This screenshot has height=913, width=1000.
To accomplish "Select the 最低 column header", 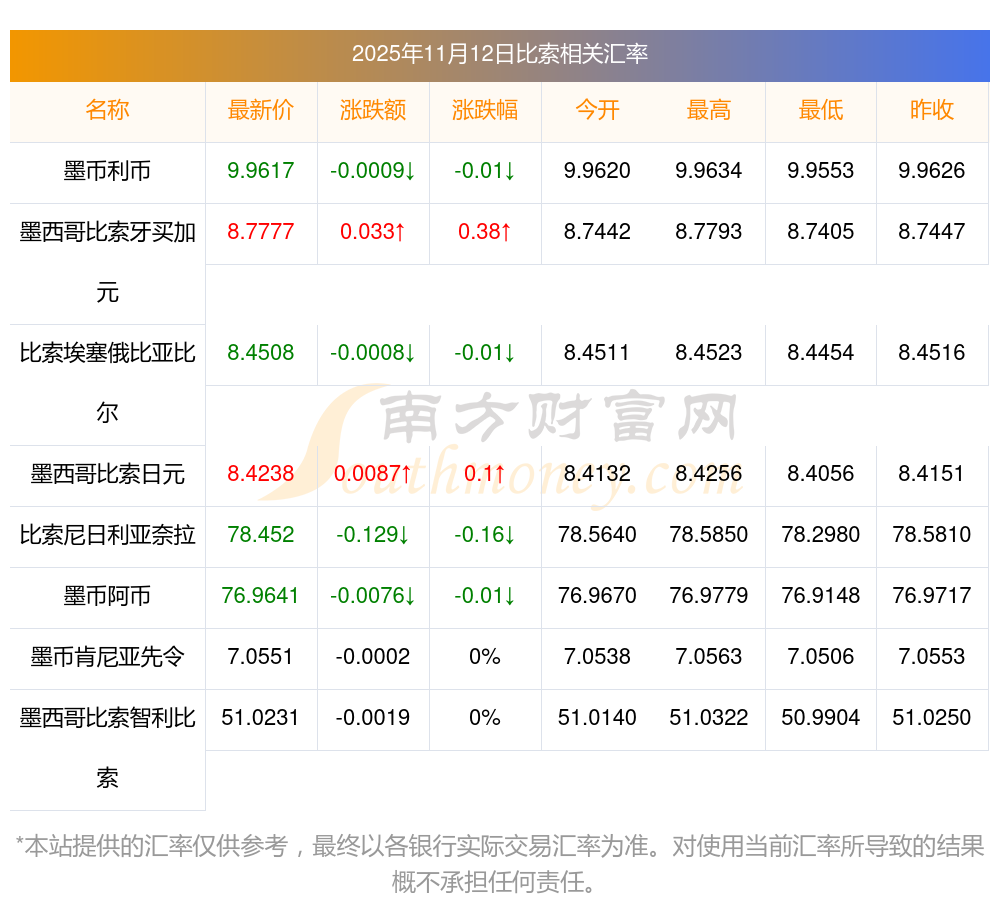I will pos(821,110).
